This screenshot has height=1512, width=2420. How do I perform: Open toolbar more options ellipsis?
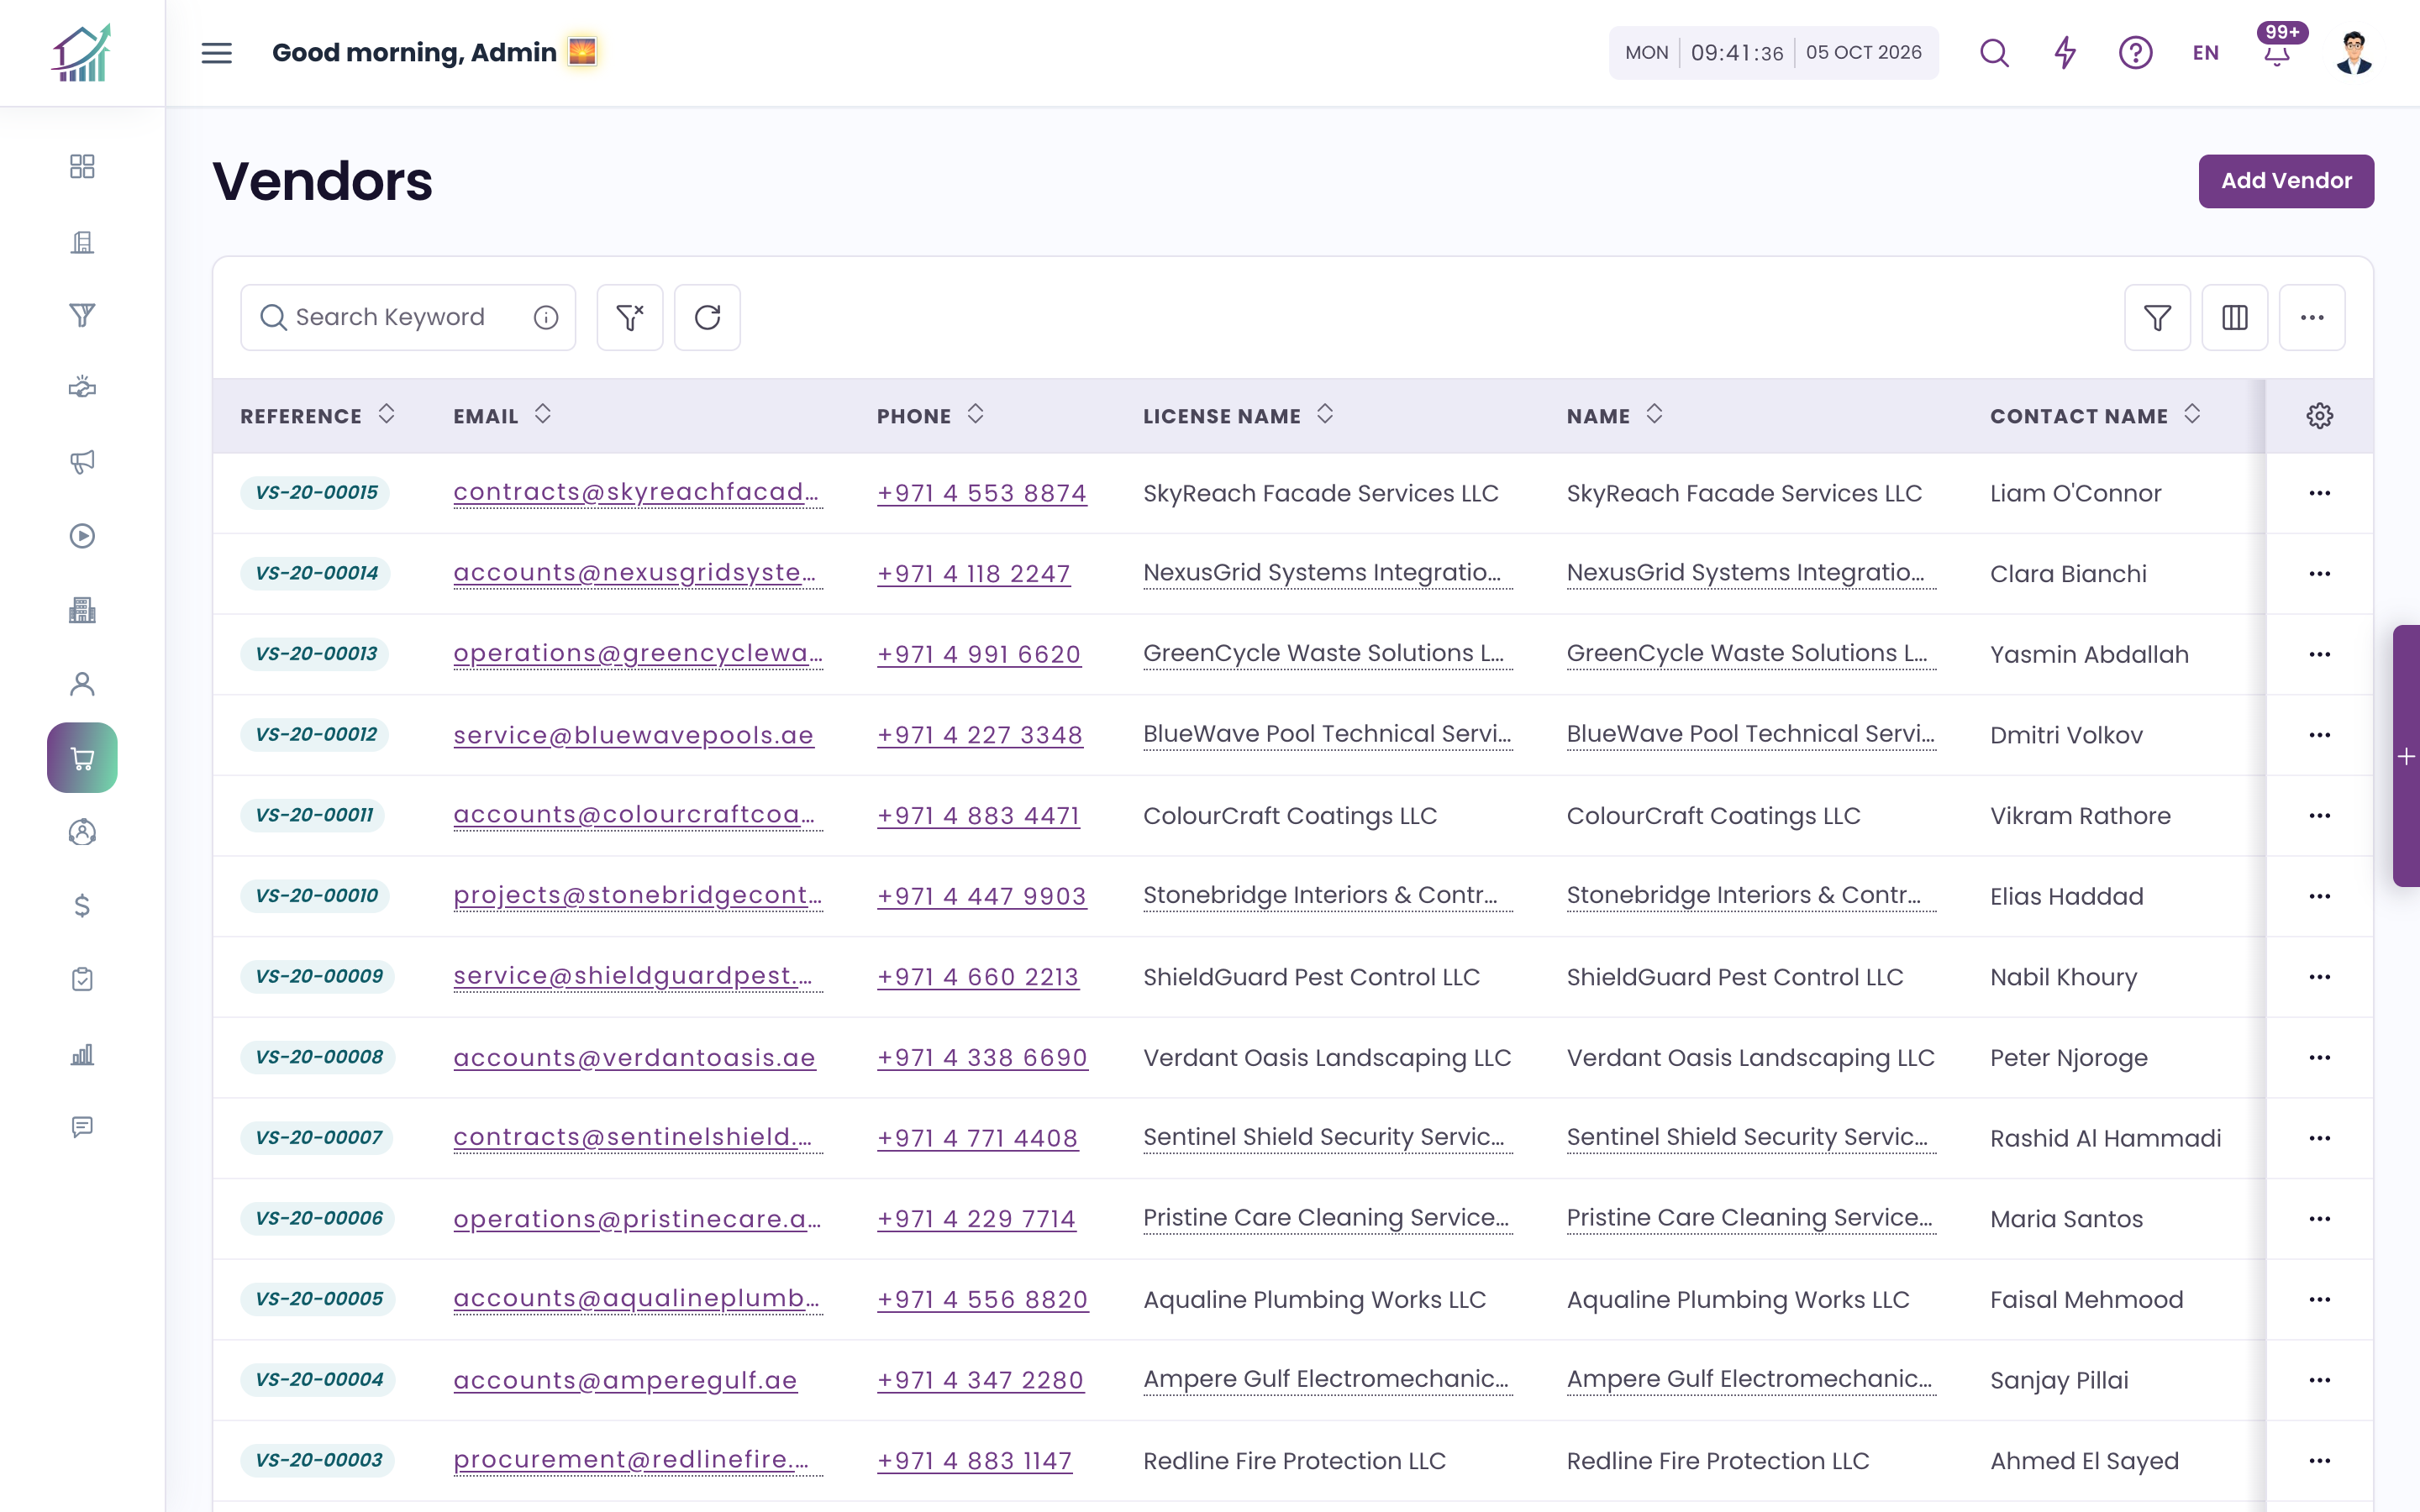click(x=2312, y=317)
